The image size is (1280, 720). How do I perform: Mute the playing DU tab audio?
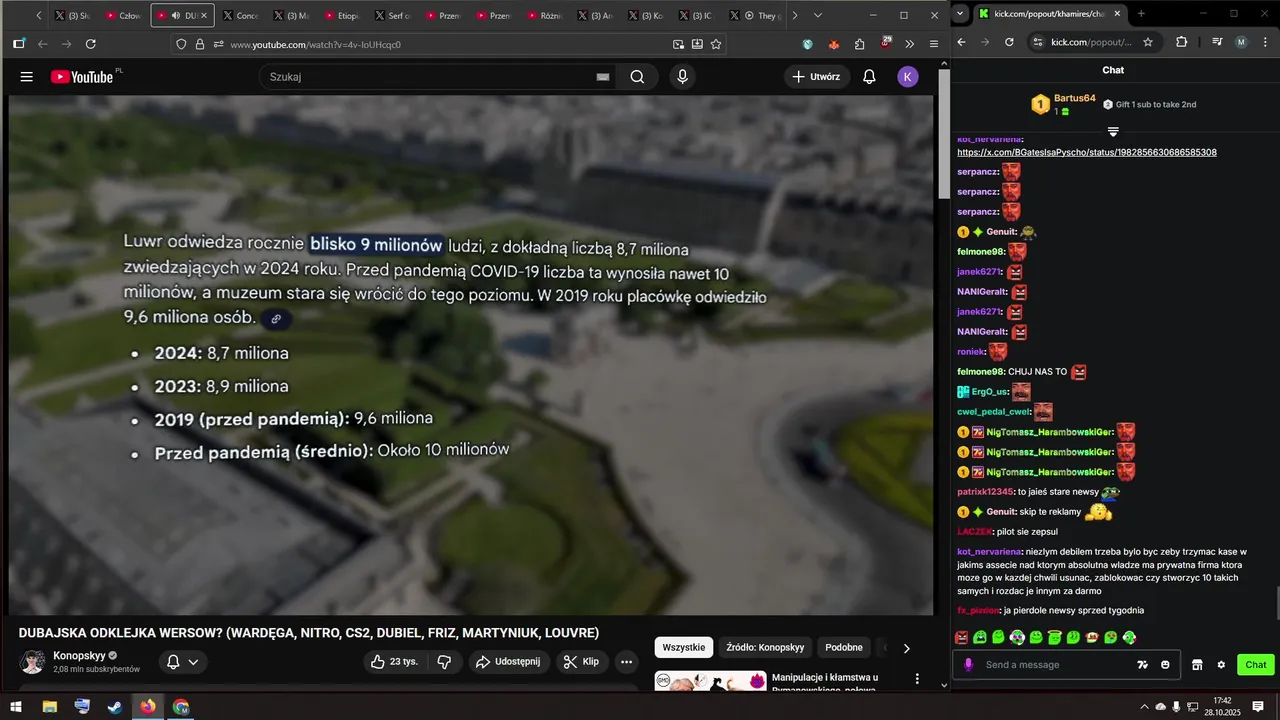tap(175, 16)
